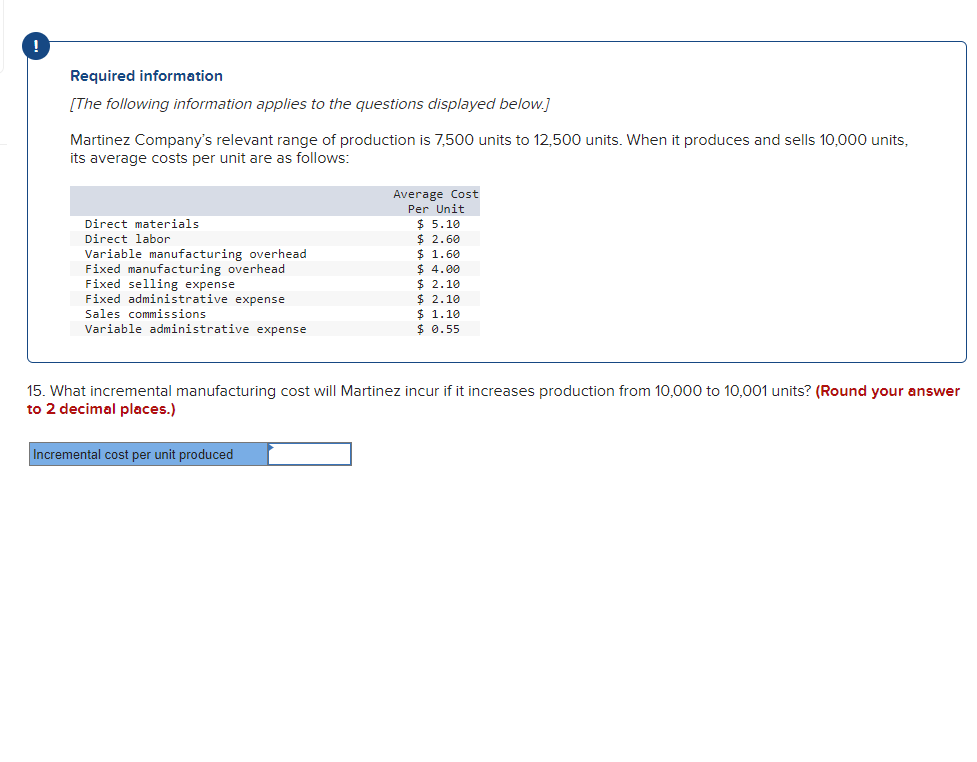
Task: Click the '$ 0.55' variable administrative value
Action: (439, 329)
